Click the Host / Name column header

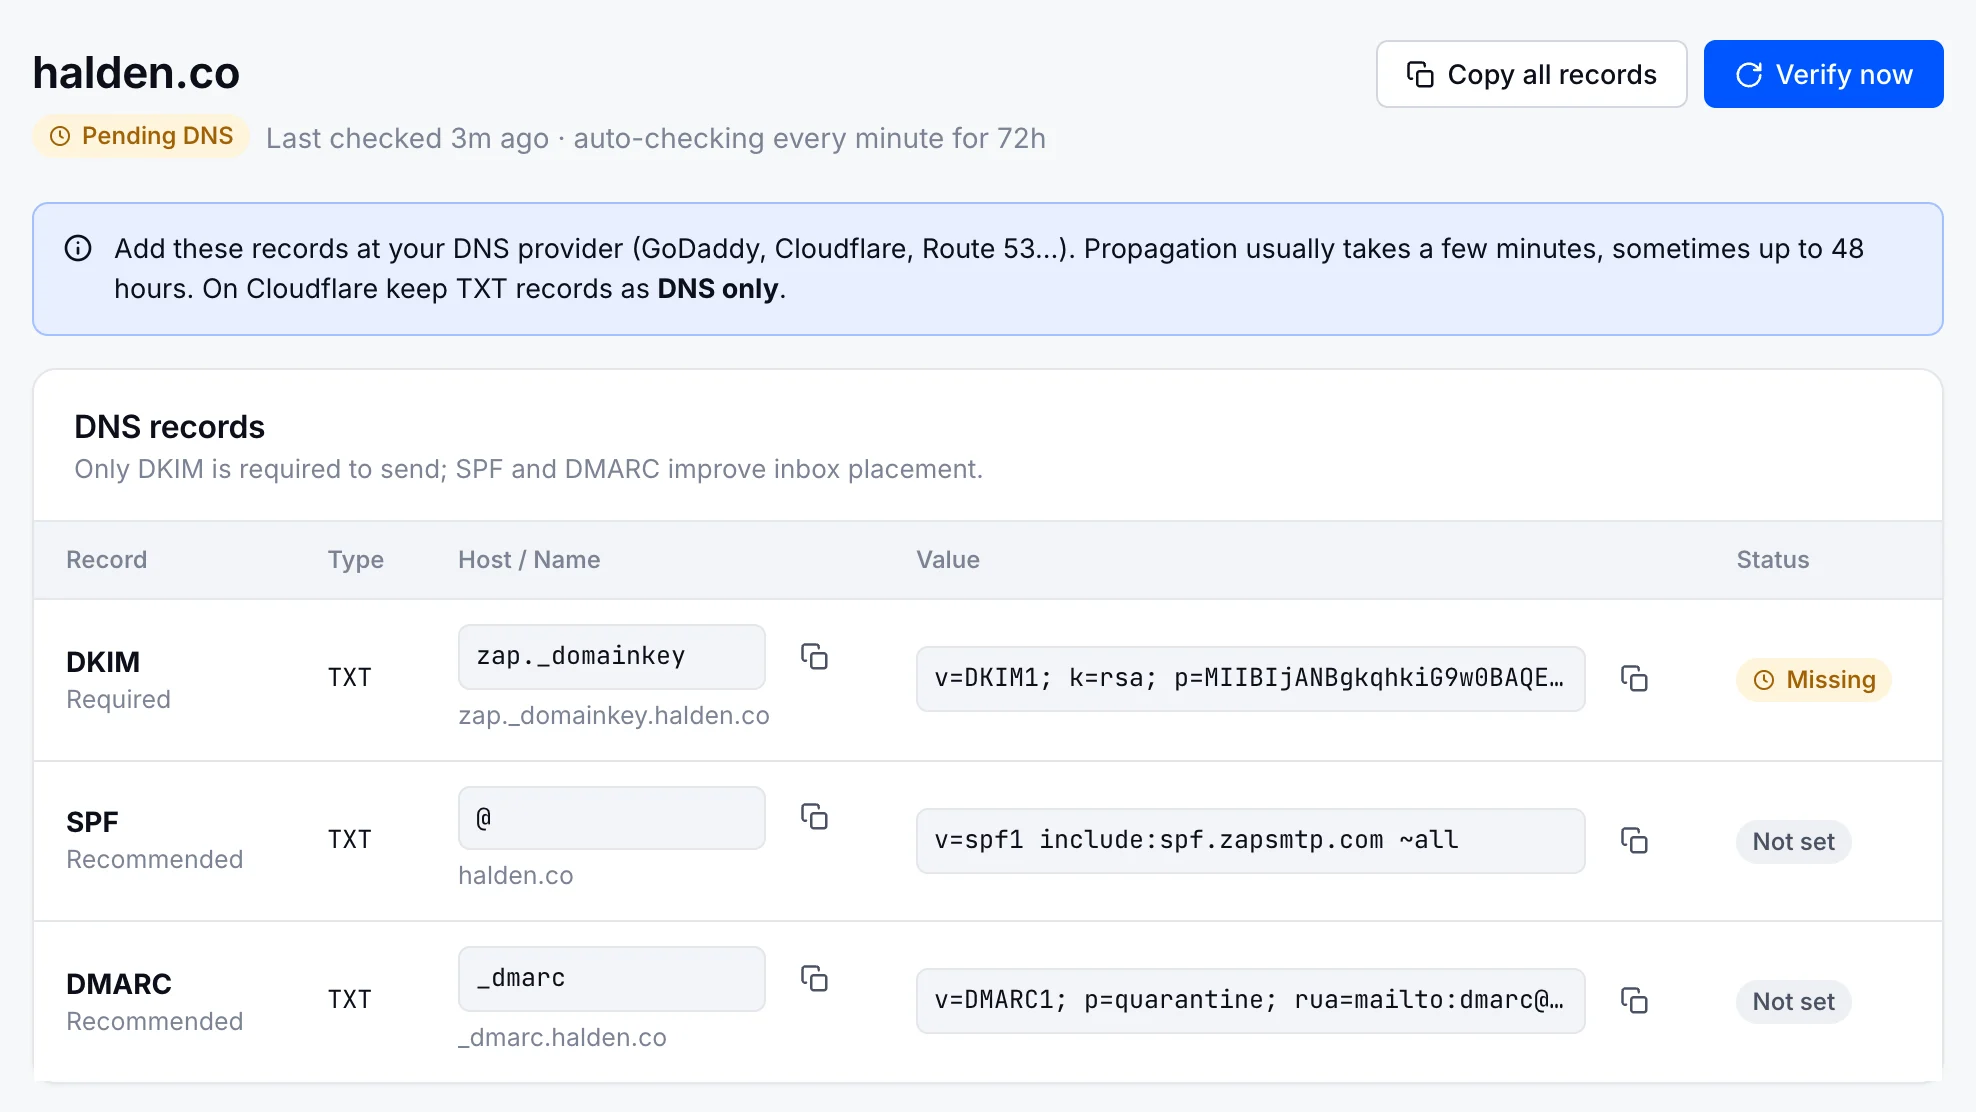[x=529, y=560]
